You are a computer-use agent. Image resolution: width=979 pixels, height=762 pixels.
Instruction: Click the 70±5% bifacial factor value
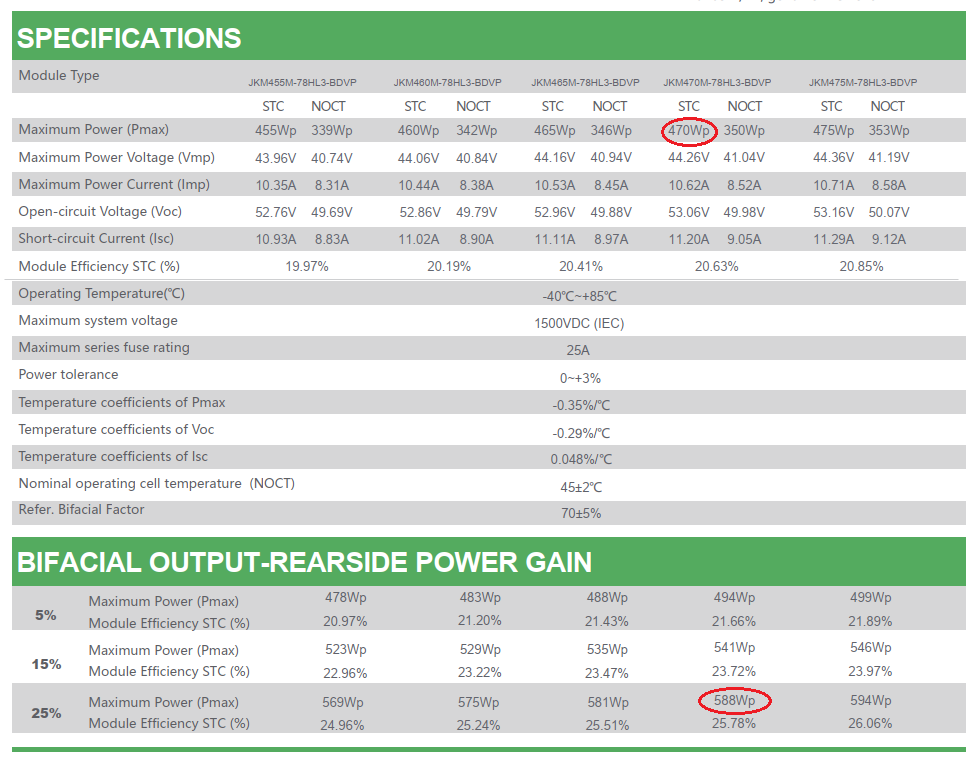tap(581, 513)
